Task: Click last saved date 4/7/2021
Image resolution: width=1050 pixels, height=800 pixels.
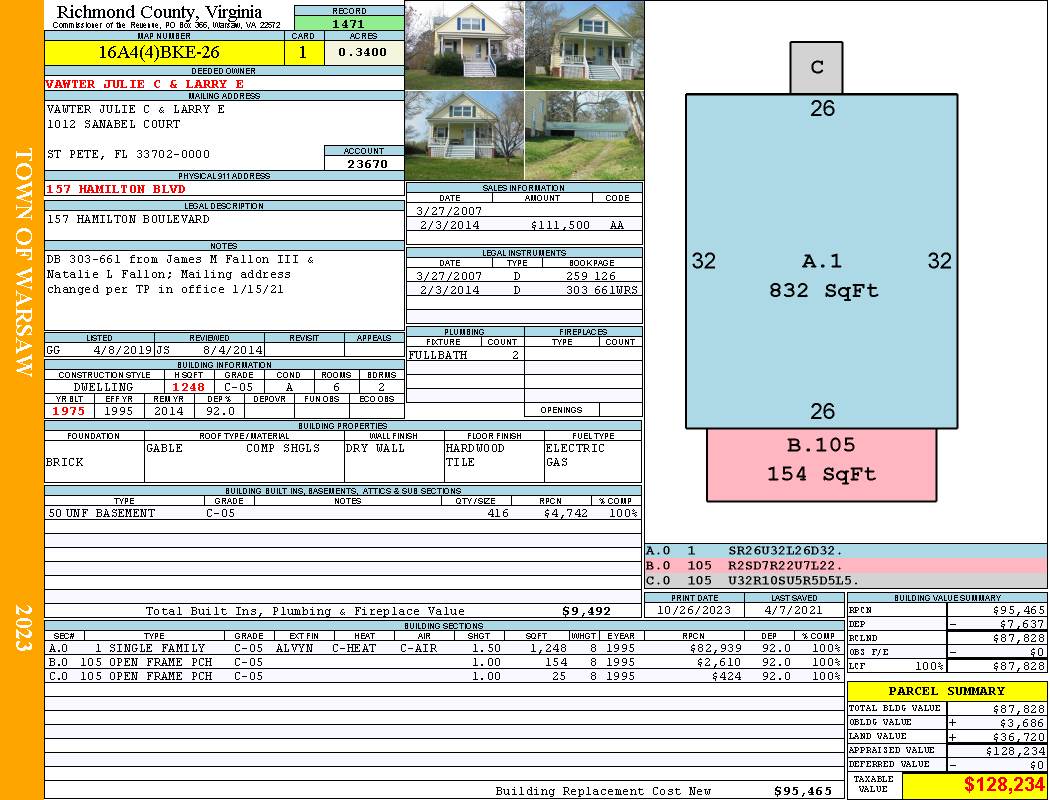Action: (794, 610)
